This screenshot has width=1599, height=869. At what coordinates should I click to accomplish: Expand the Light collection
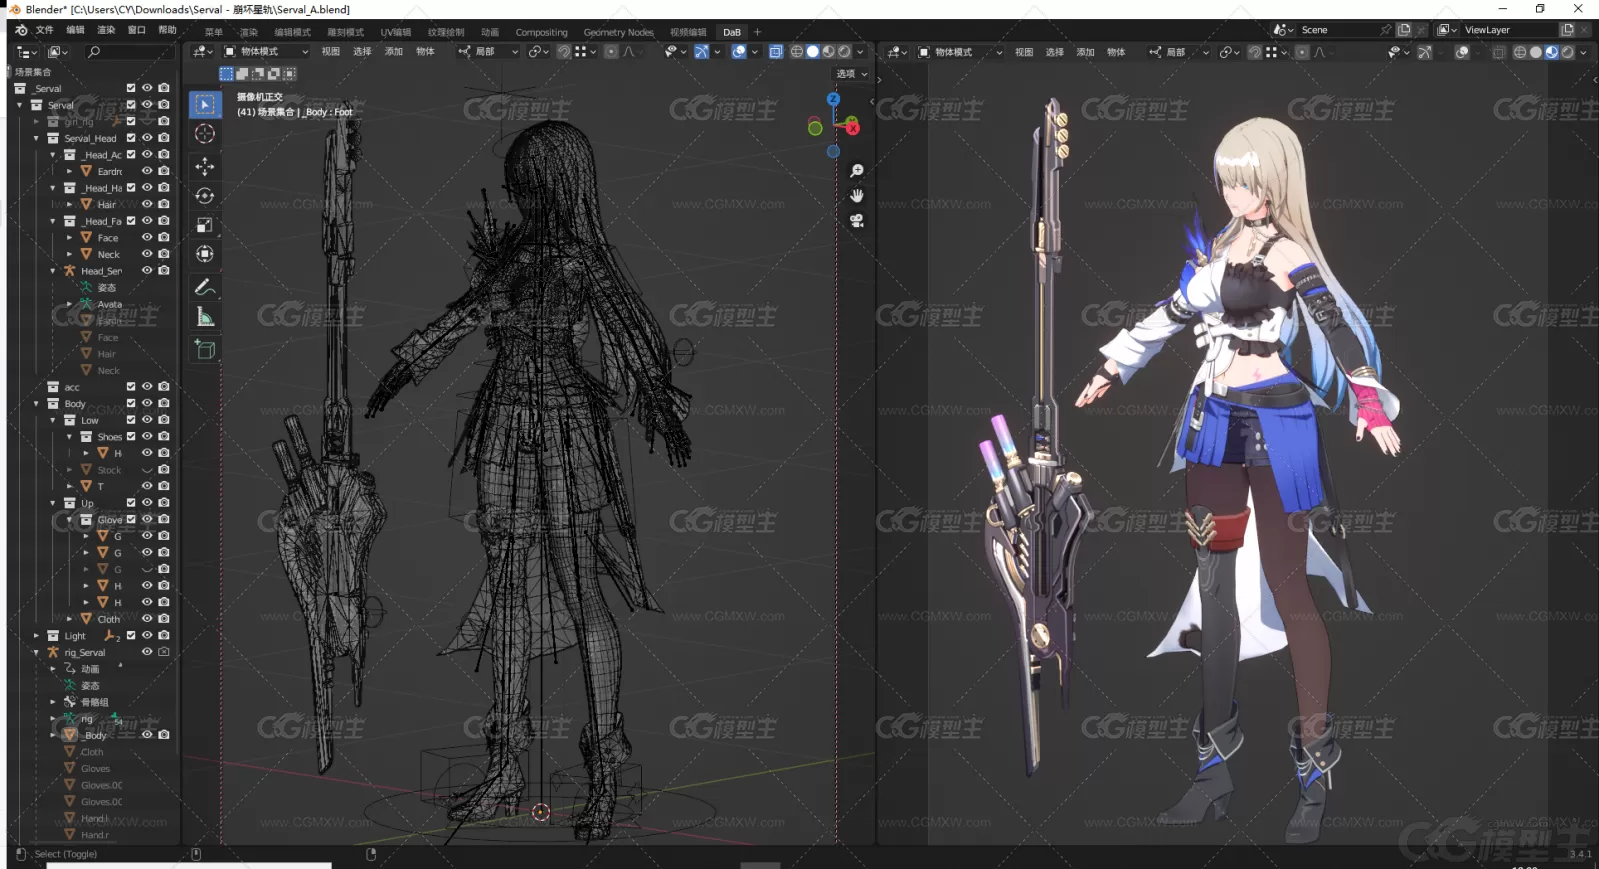(x=37, y=635)
